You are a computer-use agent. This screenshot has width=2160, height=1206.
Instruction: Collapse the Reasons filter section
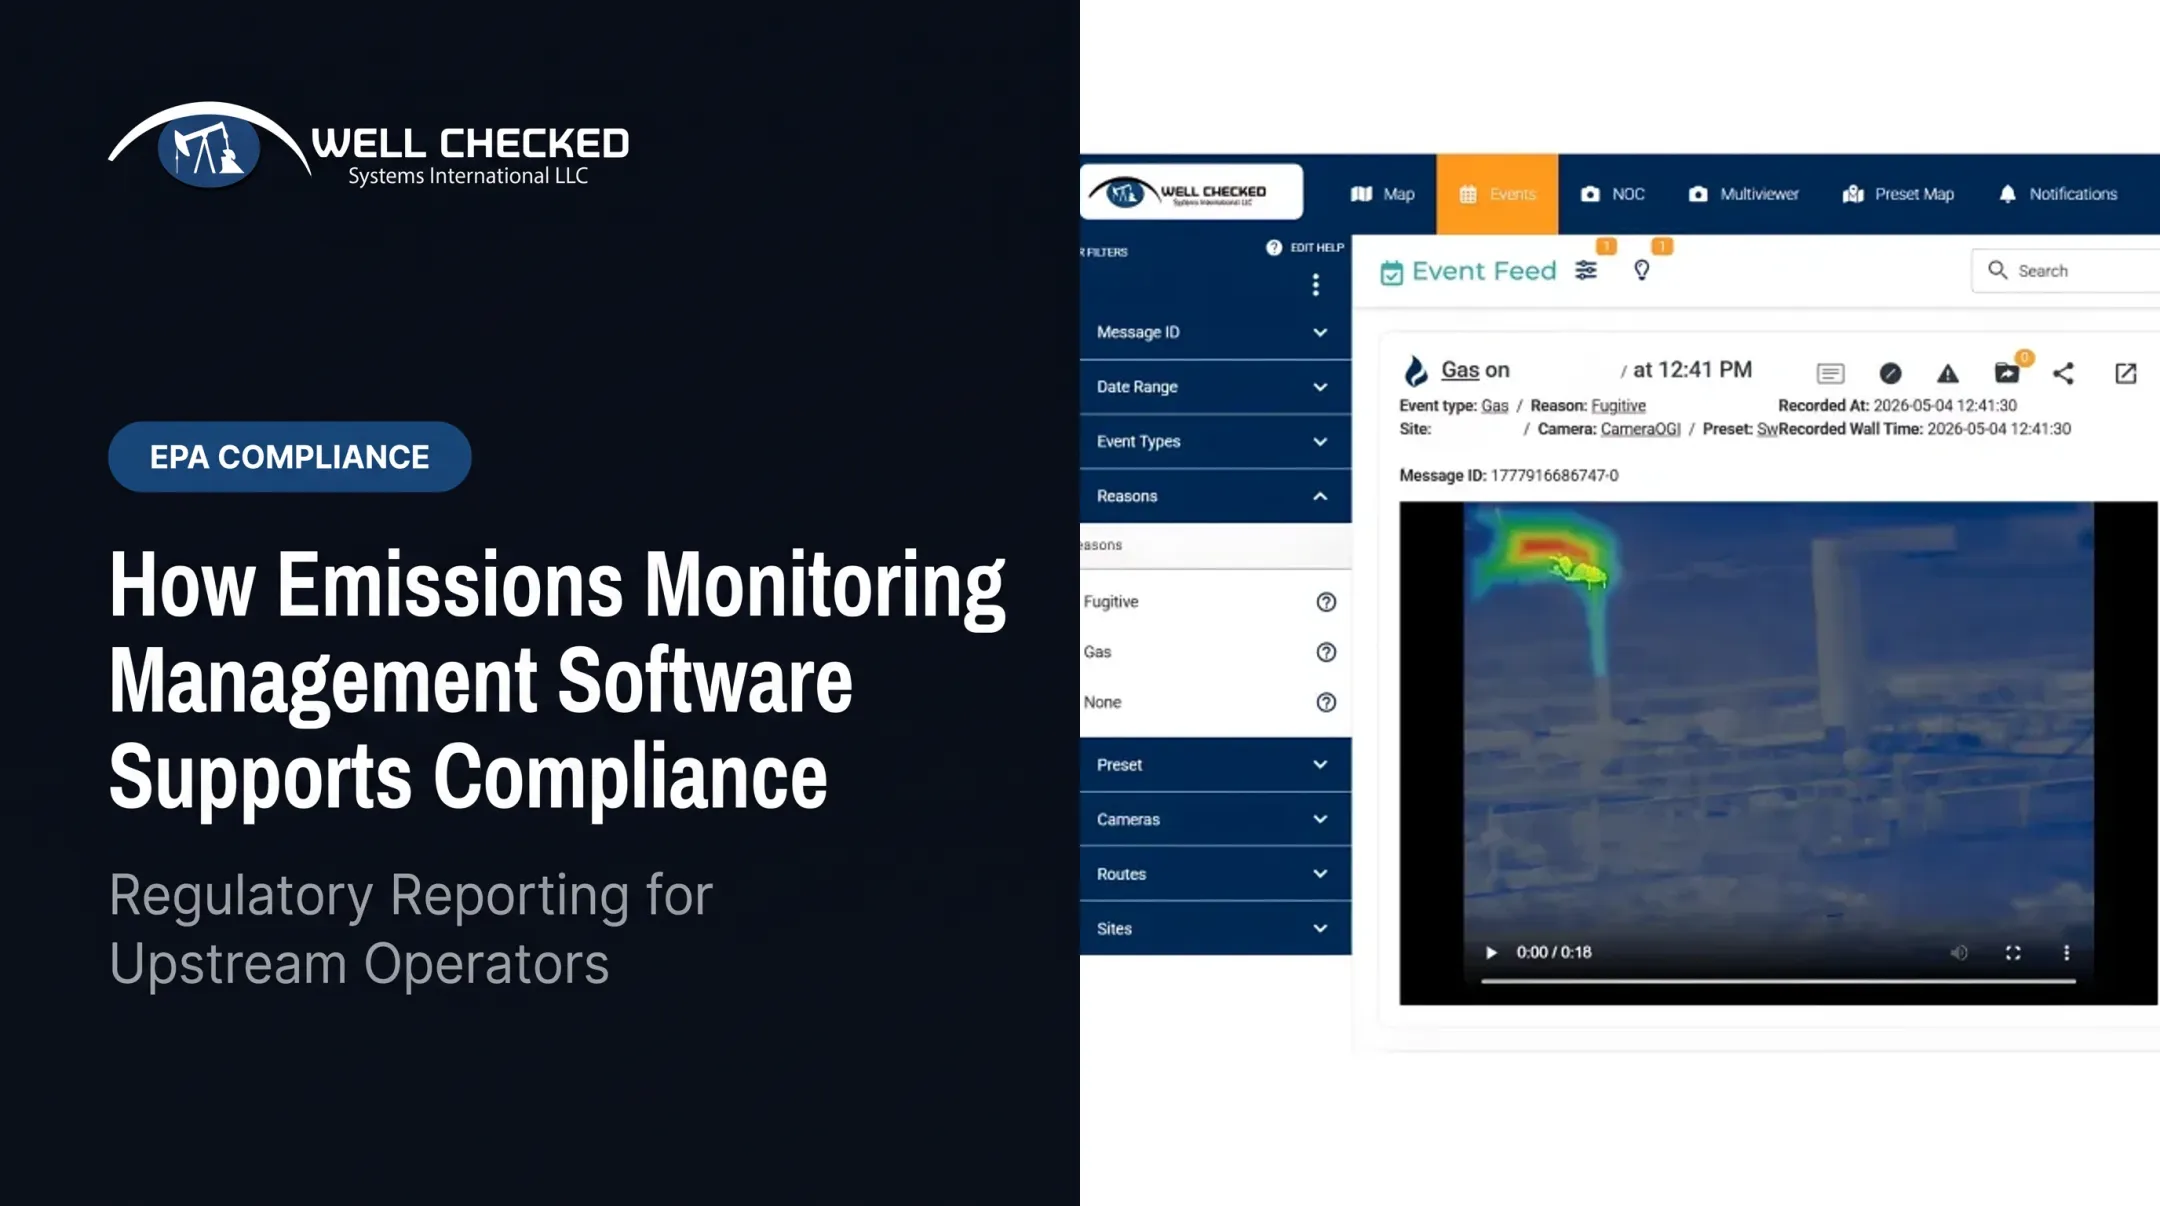[x=1215, y=496]
